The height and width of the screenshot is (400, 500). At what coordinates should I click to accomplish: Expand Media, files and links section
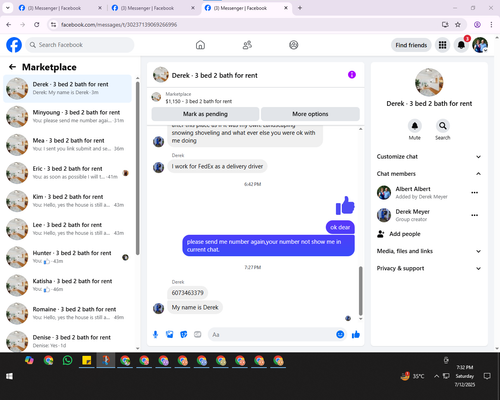pyautogui.click(x=429, y=251)
